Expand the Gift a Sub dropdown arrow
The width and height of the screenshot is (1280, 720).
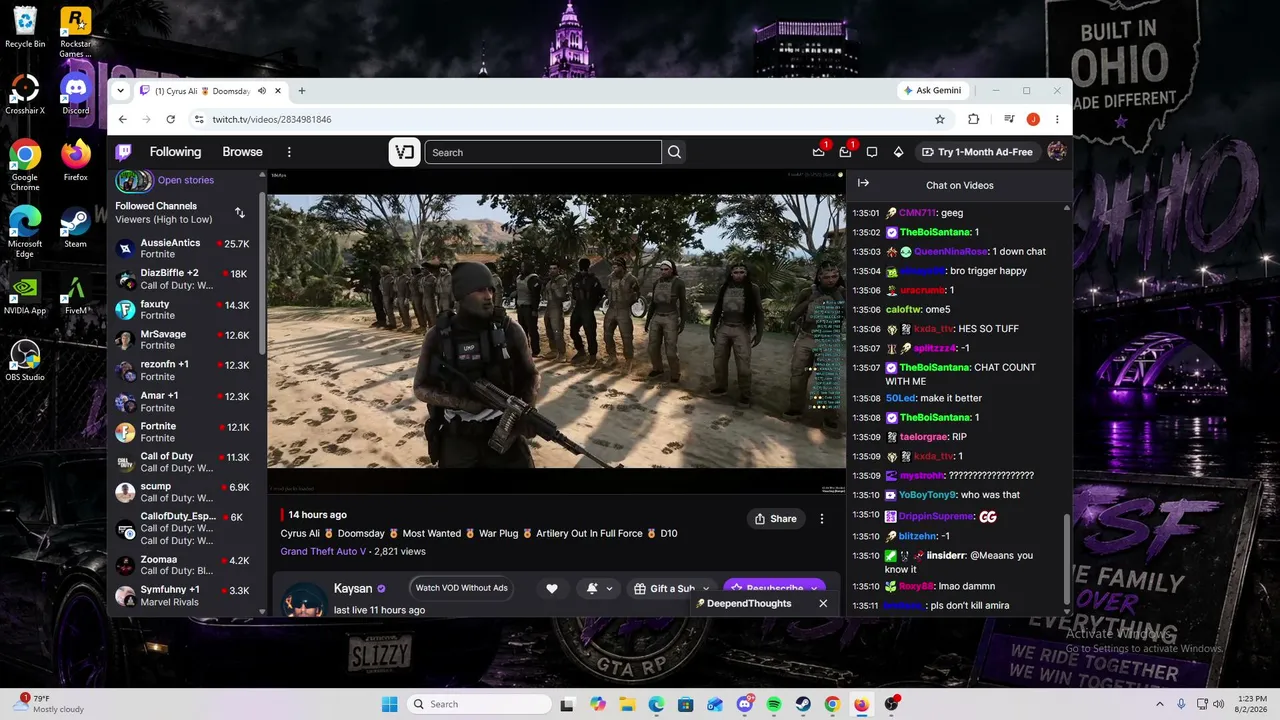click(706, 589)
